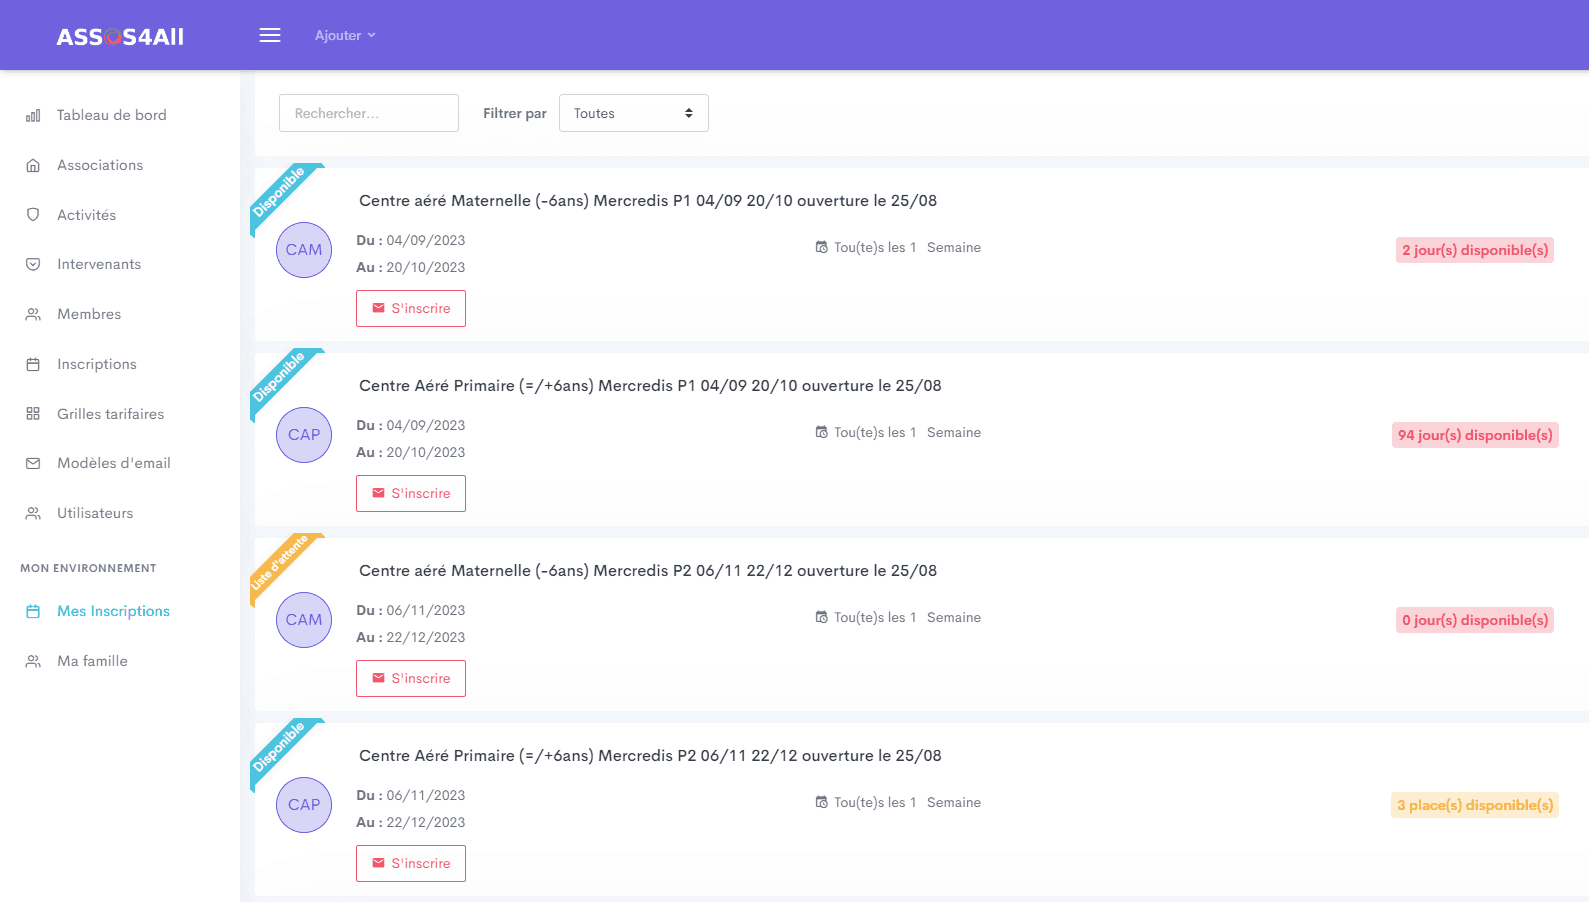Click the Liste d'attente ribbon
This screenshot has height=902, width=1589.
279,564
